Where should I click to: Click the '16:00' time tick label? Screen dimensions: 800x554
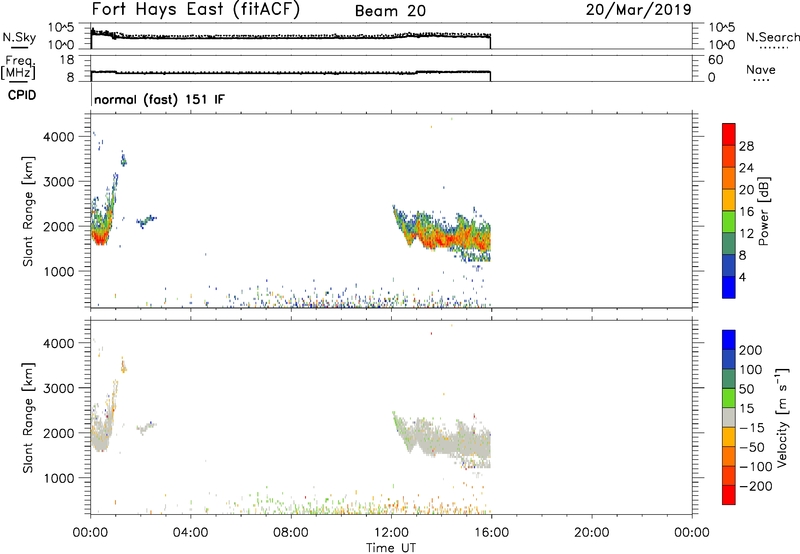(x=491, y=533)
